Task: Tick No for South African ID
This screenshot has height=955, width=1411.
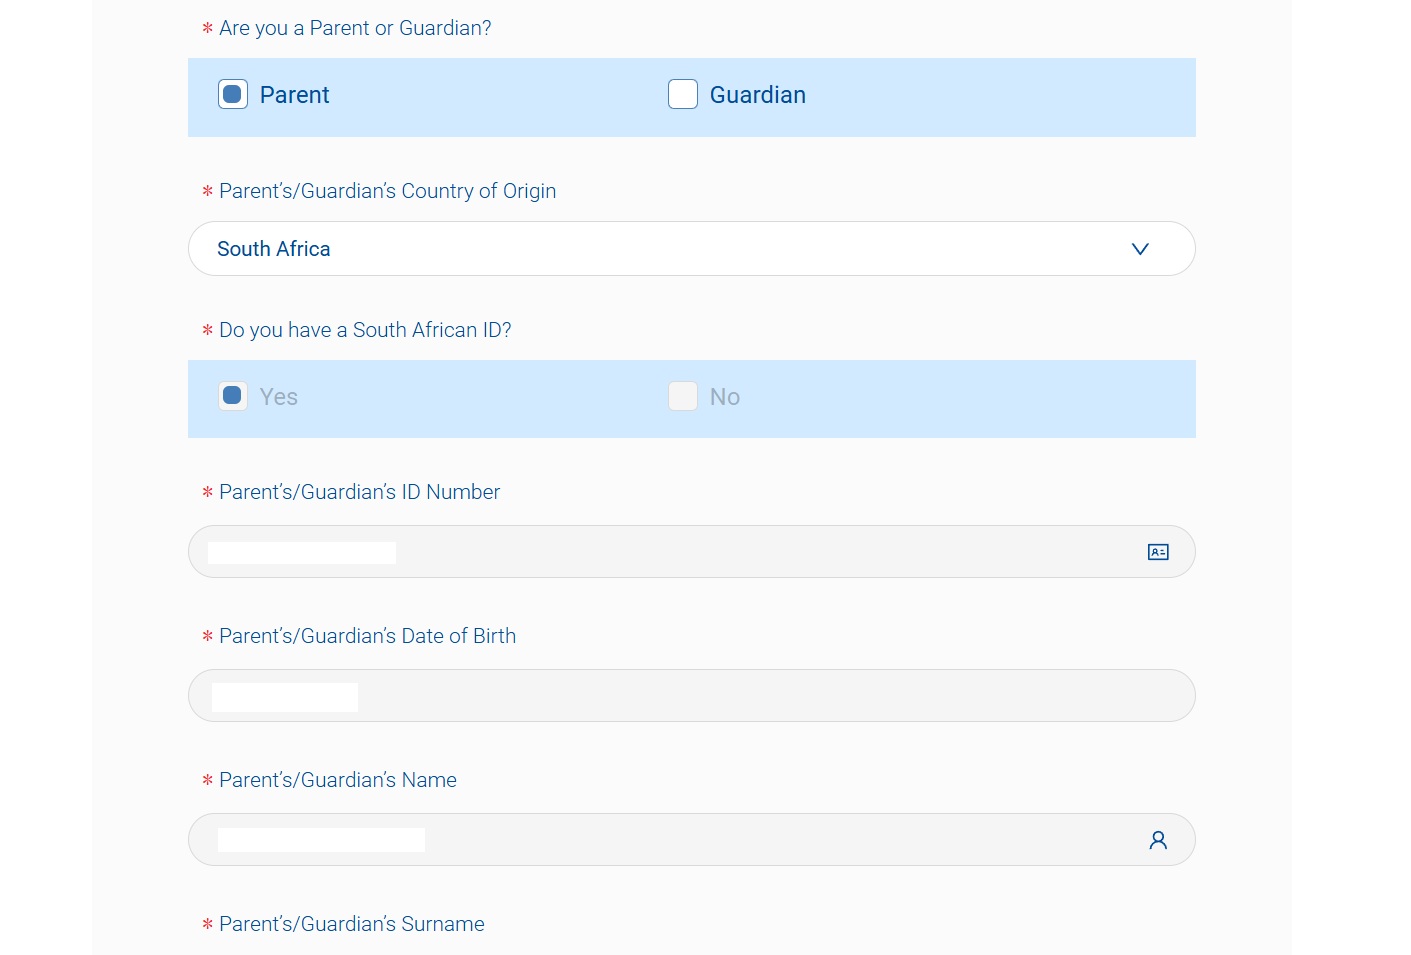Action: [x=683, y=396]
